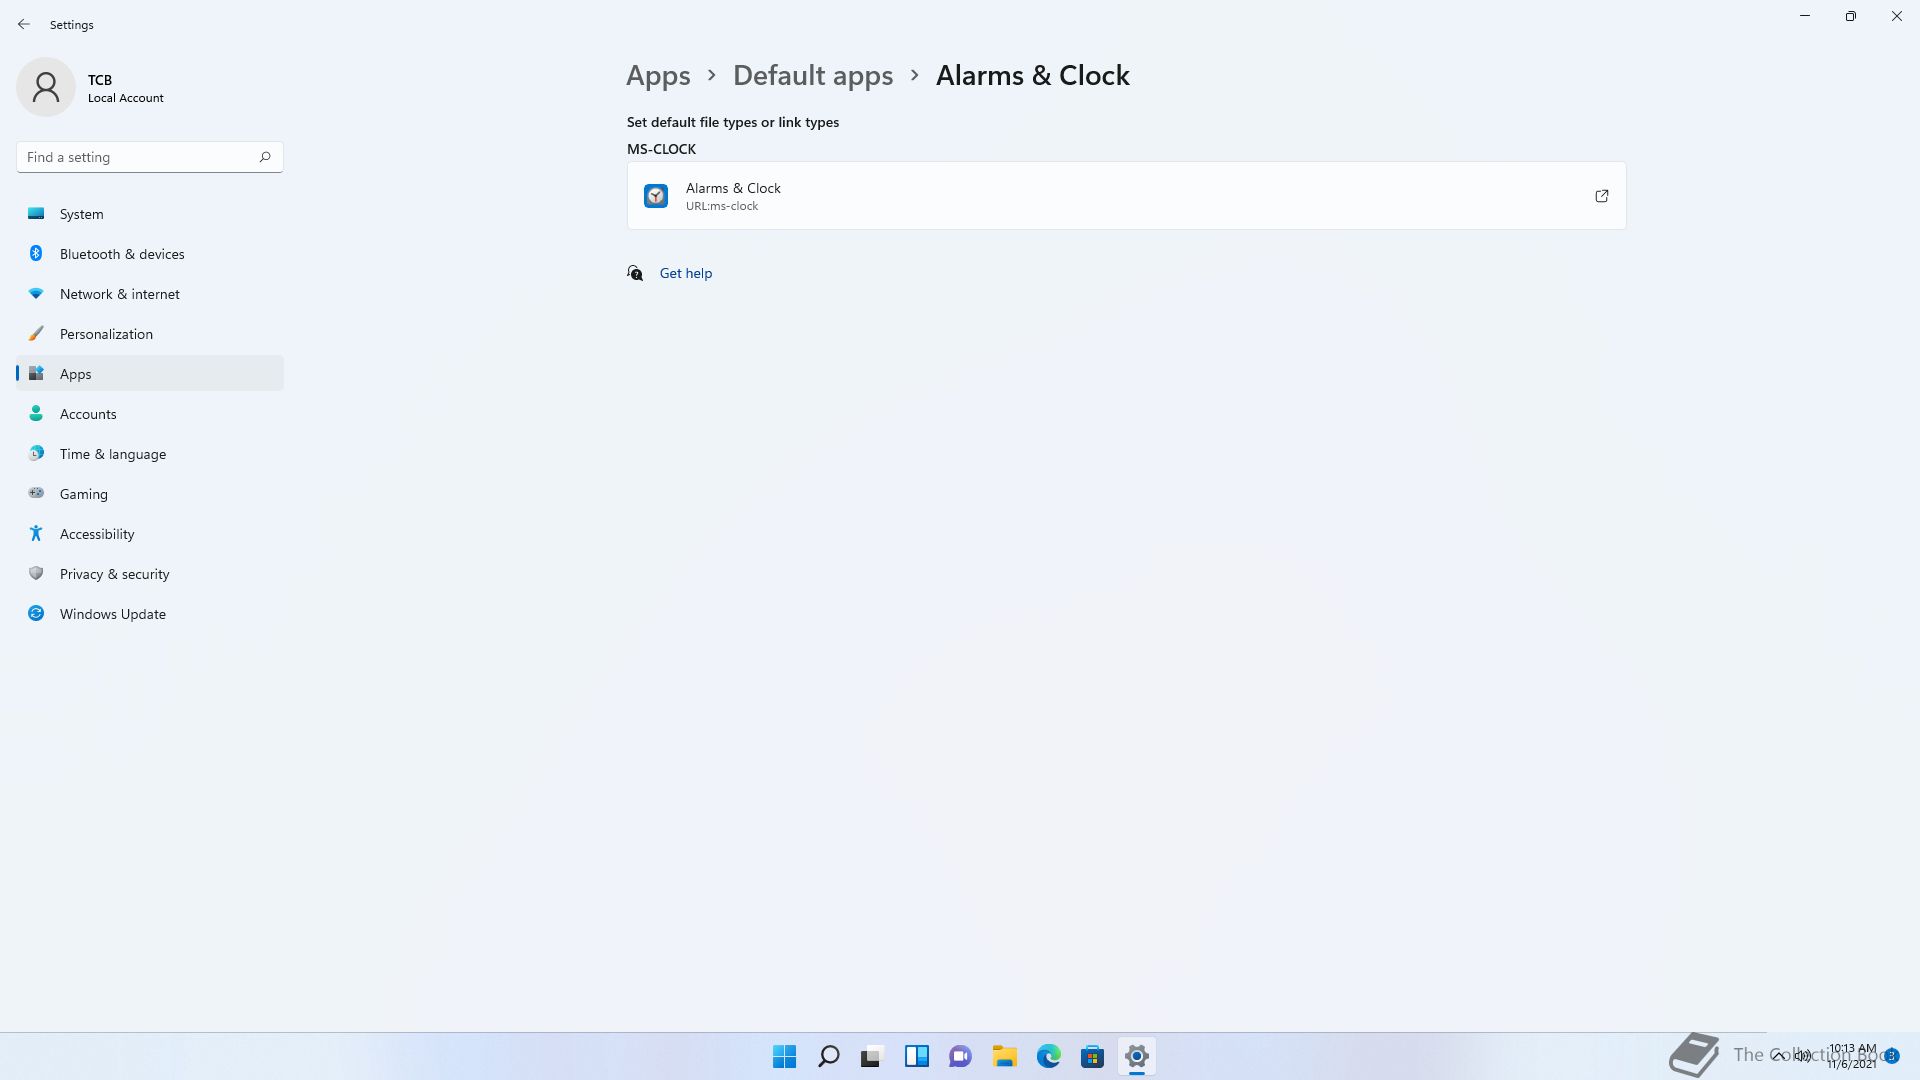1920x1080 pixels.
Task: Click the MS-CLOCK heading text
Action: point(661,149)
